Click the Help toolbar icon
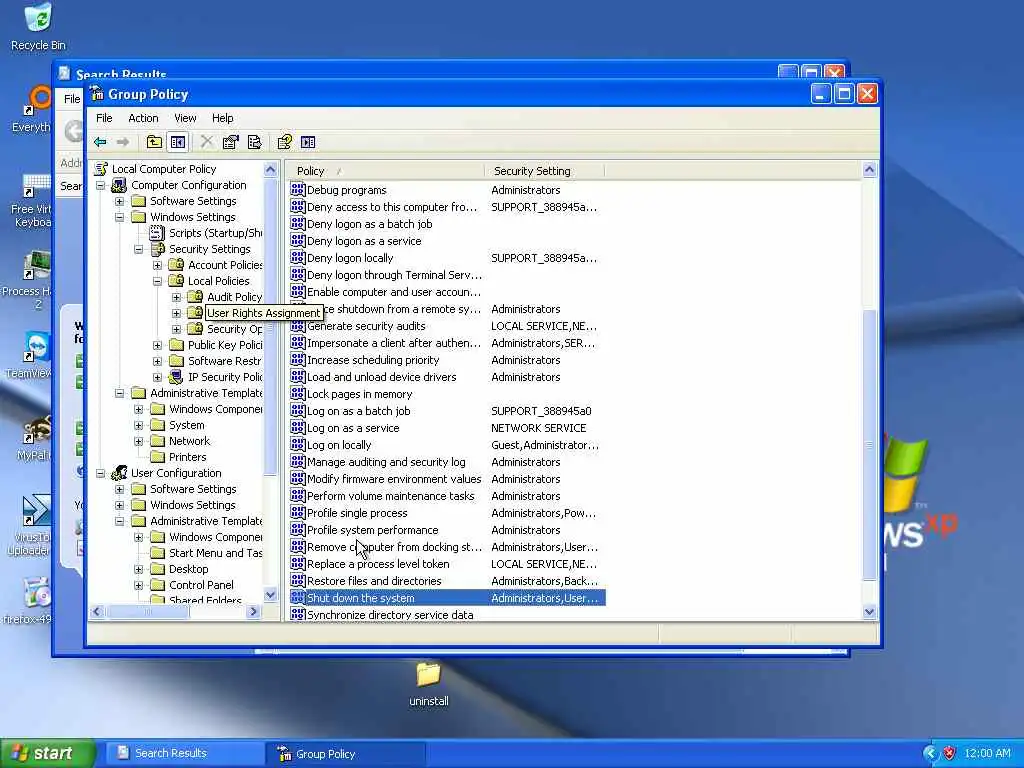Screen dimensions: 1024x768 coord(284,142)
